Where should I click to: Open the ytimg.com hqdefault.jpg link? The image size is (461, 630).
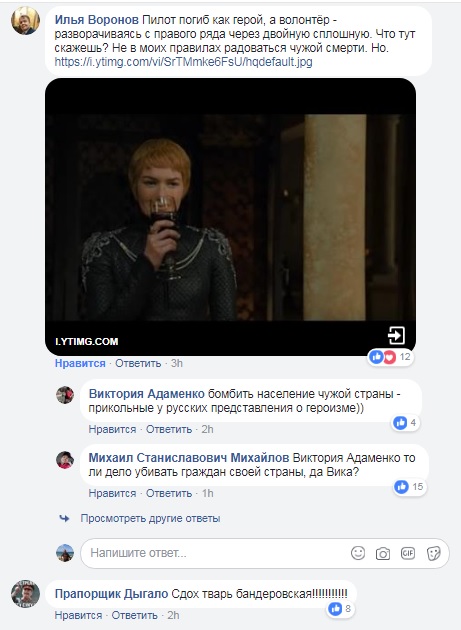[183, 62]
